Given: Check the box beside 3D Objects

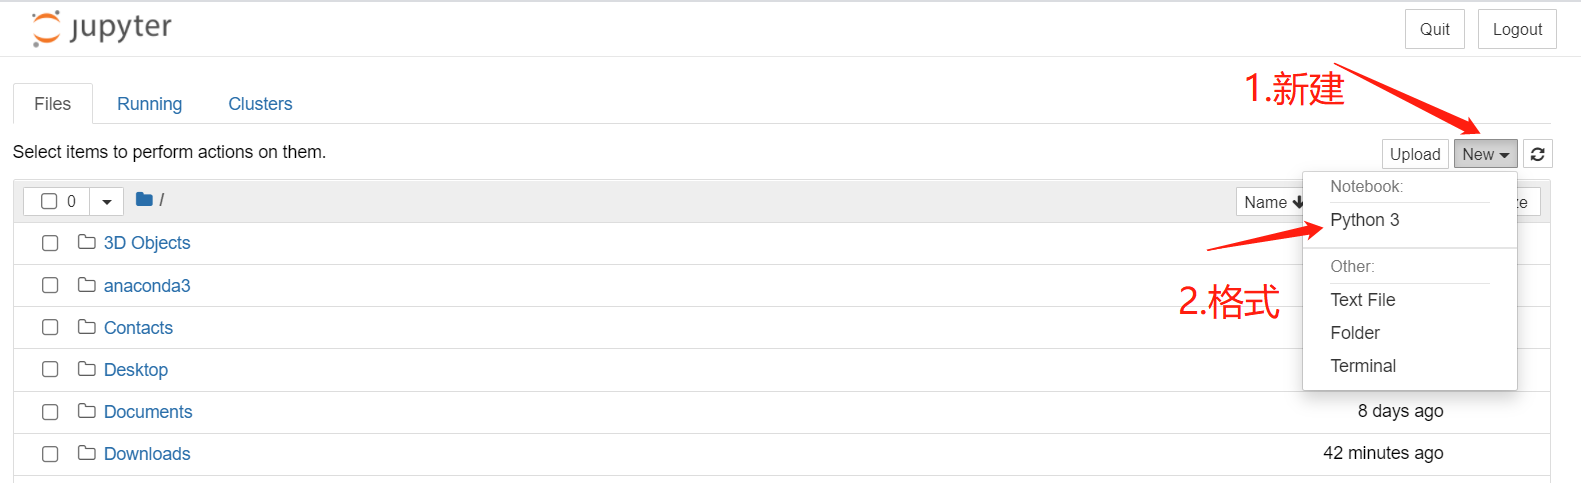Looking at the screenshot, I should 50,243.
